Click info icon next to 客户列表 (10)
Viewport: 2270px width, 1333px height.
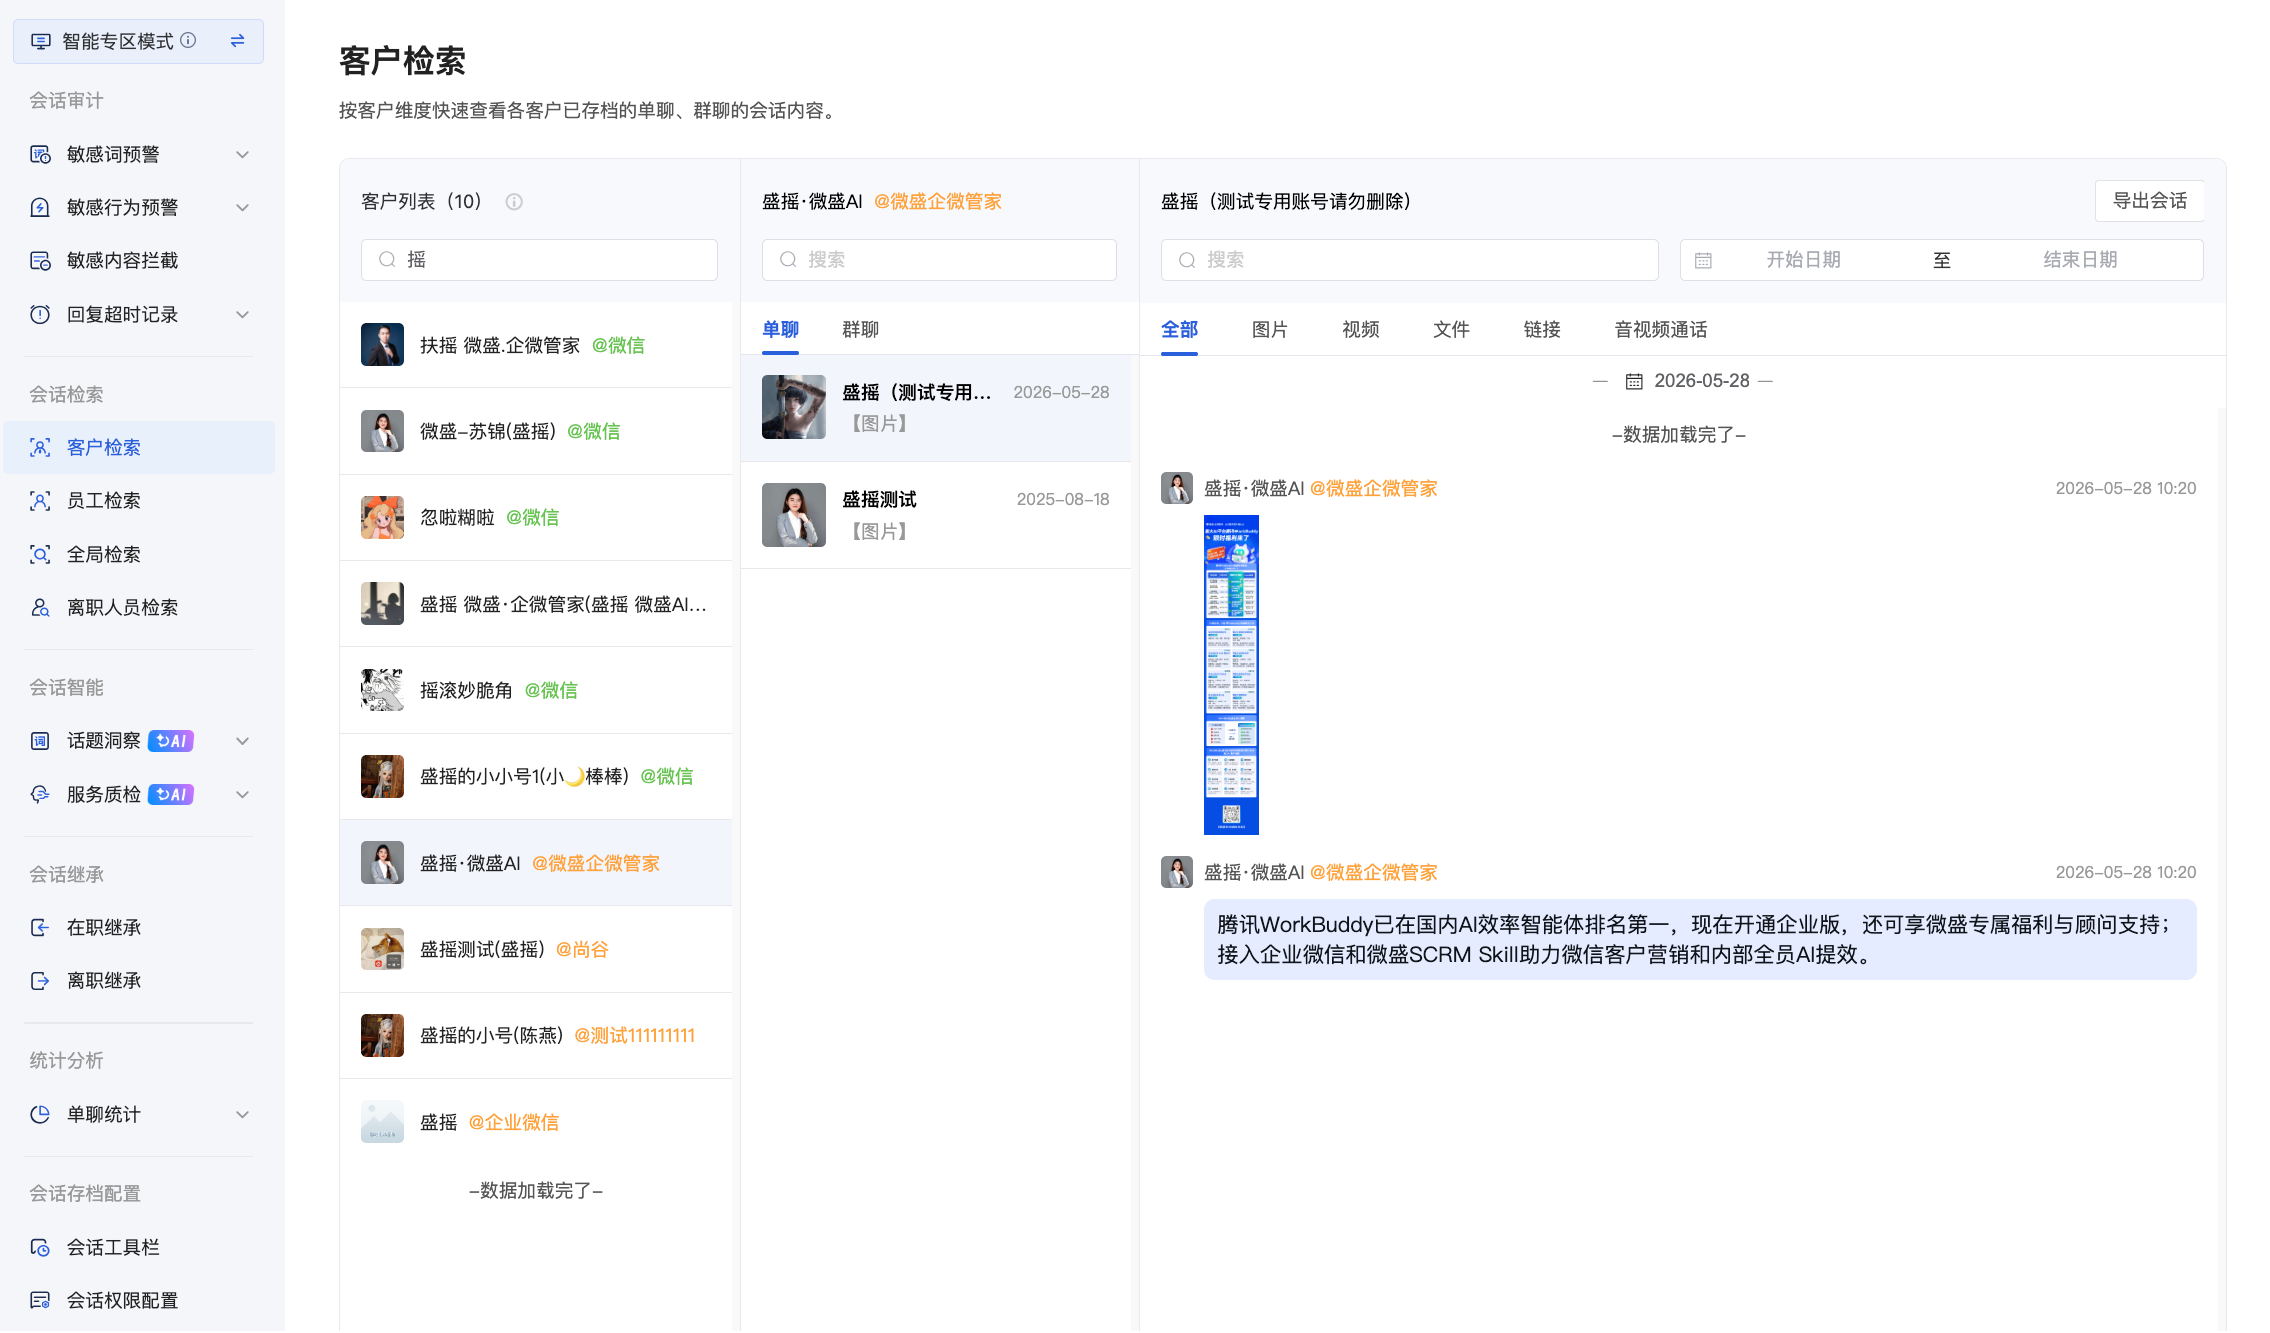(514, 202)
